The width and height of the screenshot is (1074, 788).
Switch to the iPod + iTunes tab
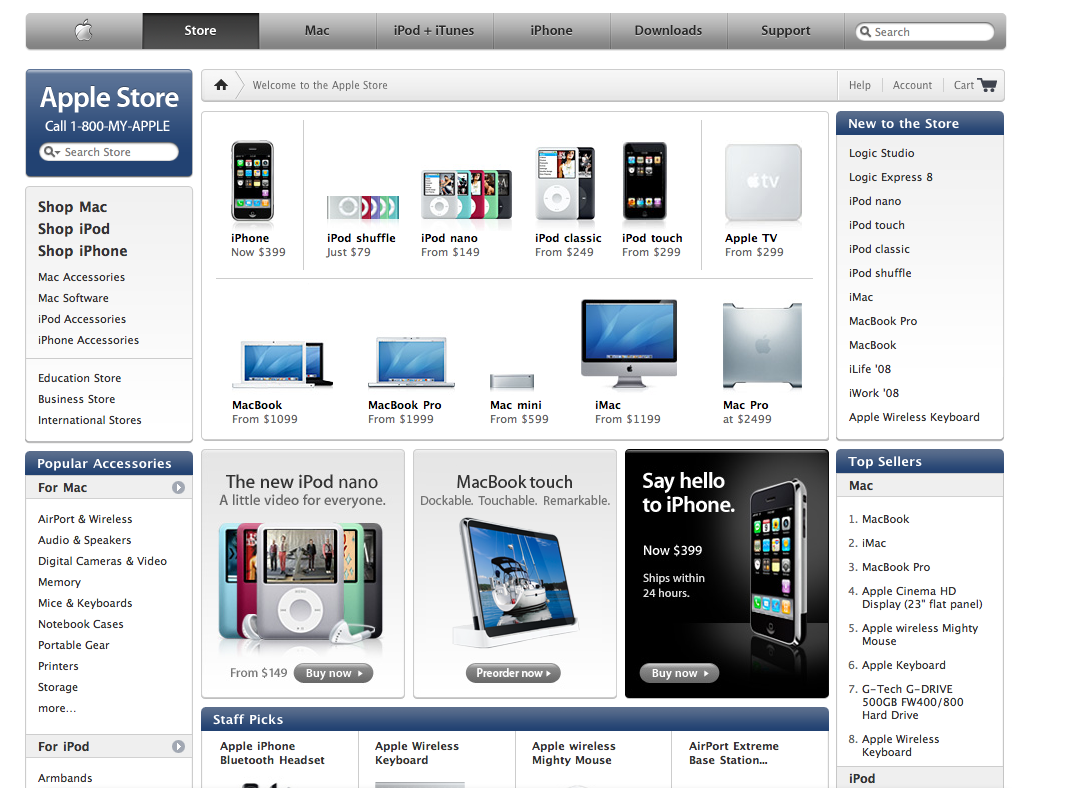(x=434, y=31)
